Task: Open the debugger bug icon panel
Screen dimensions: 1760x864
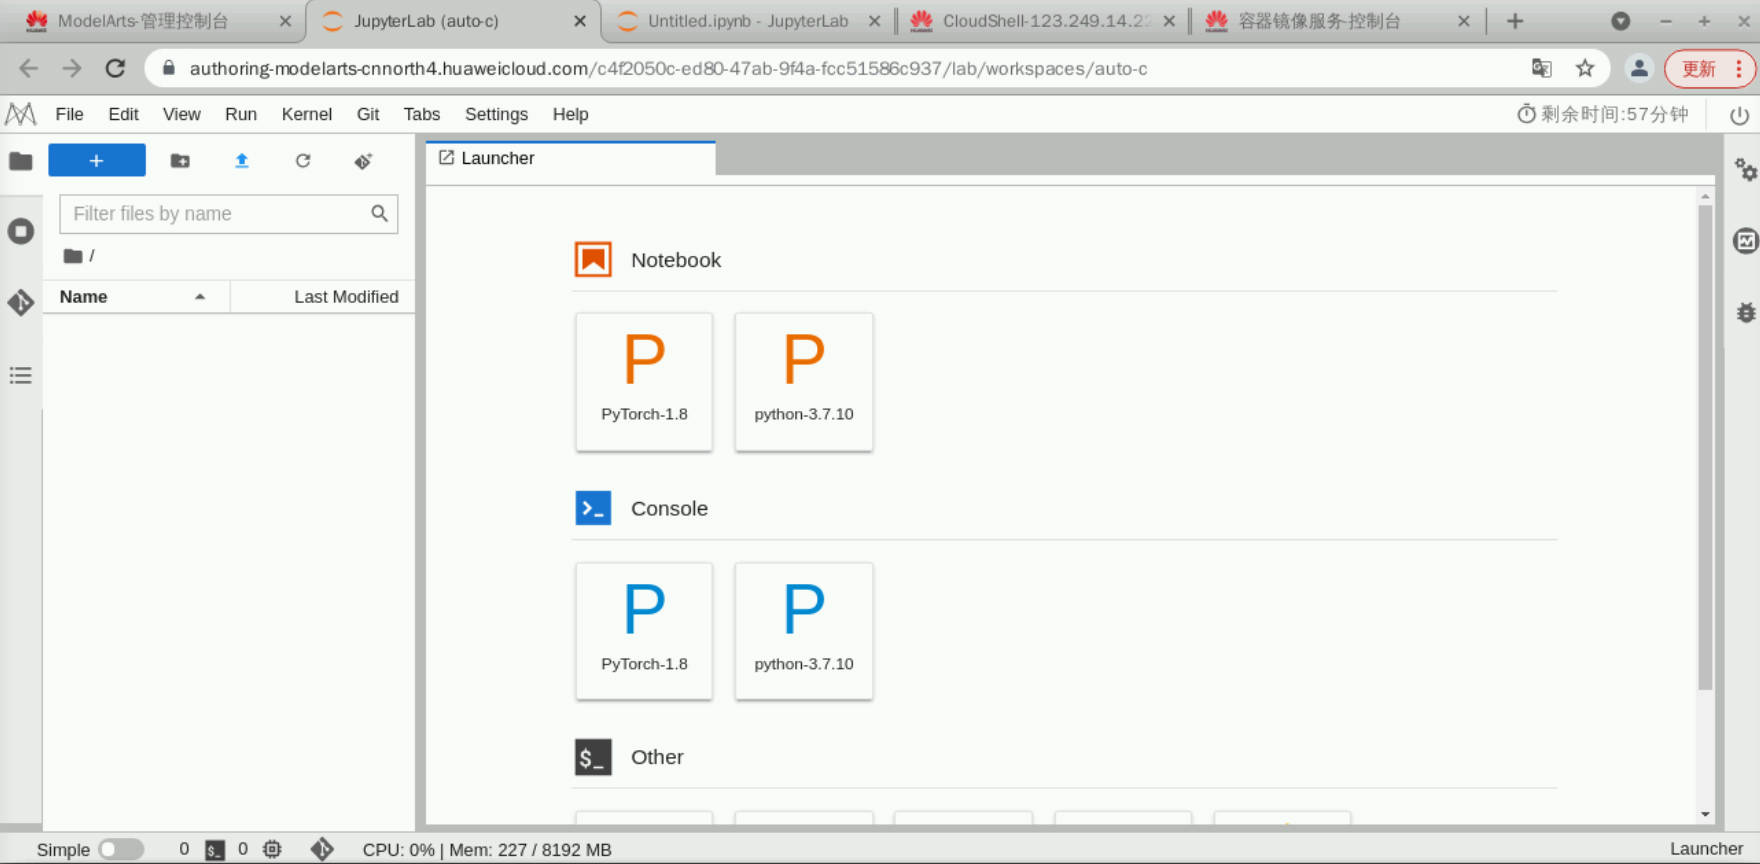Action: (x=1745, y=313)
